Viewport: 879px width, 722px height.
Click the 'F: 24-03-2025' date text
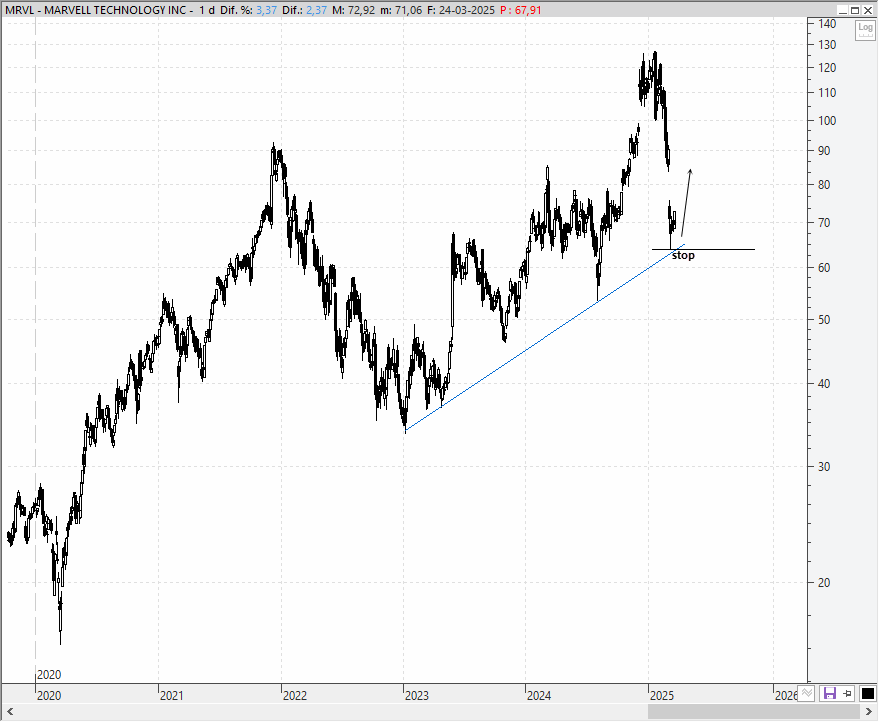(461, 10)
